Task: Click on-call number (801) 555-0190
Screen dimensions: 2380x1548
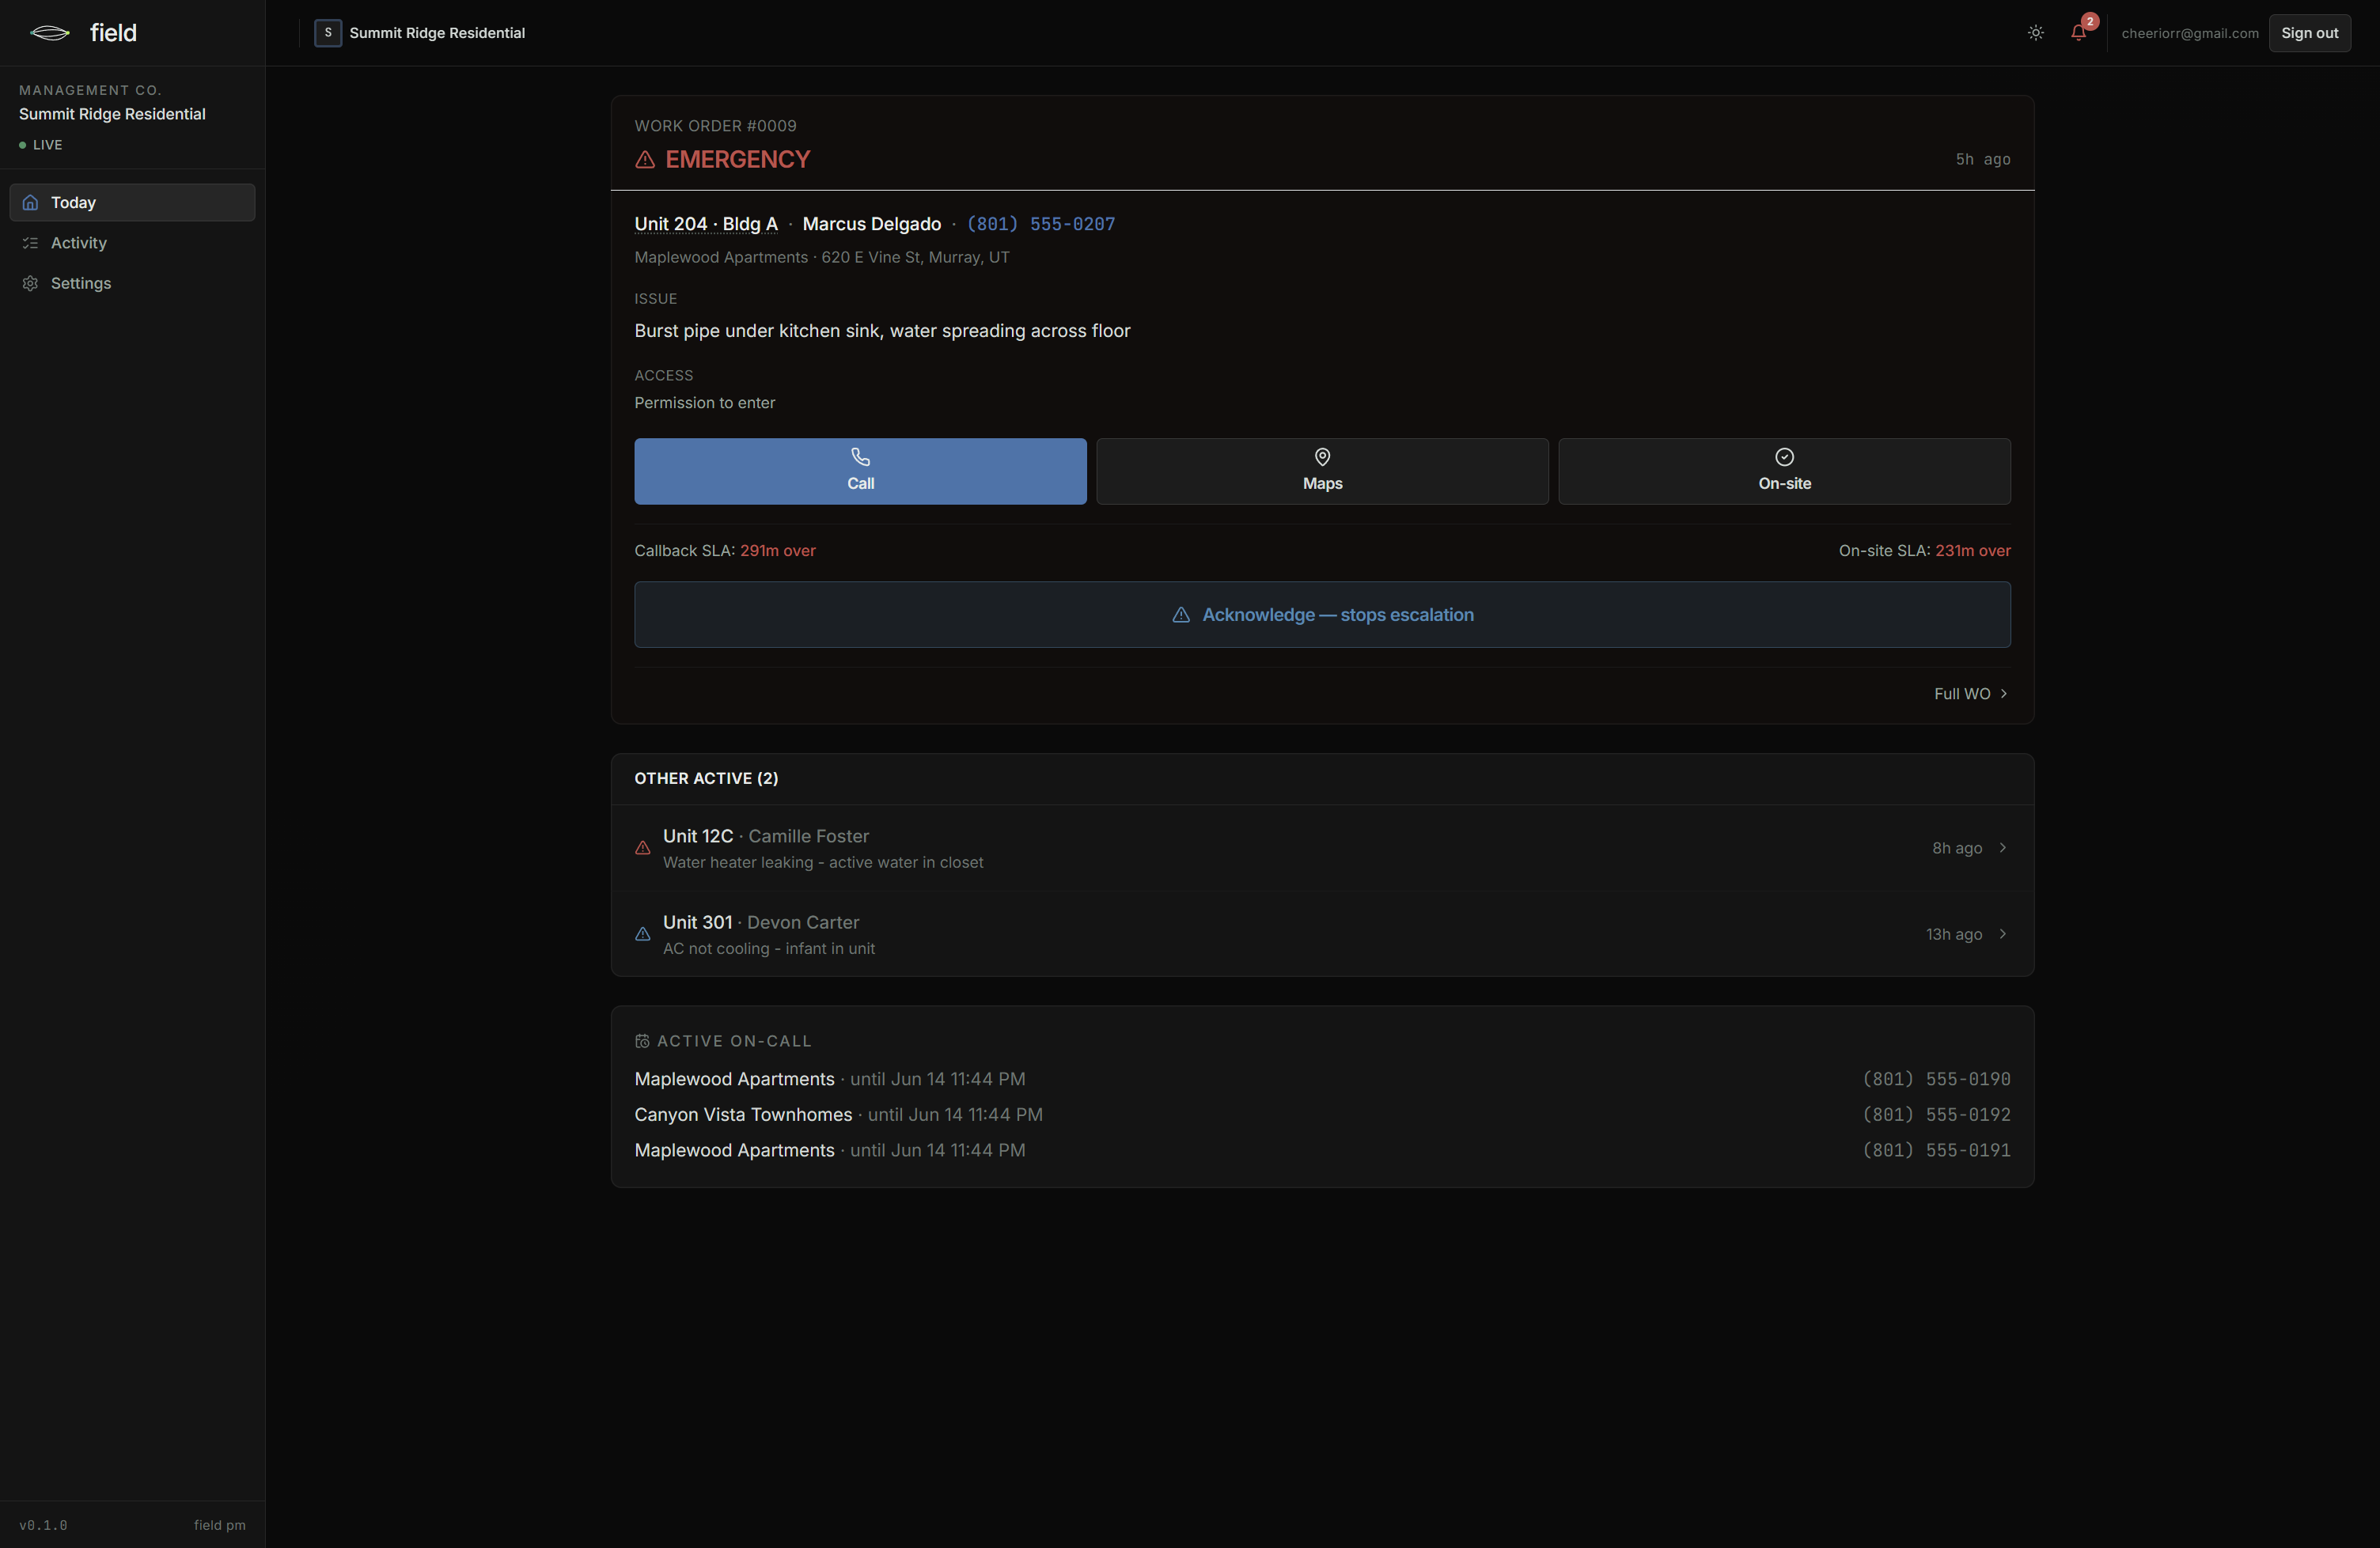Action: 1936,1079
